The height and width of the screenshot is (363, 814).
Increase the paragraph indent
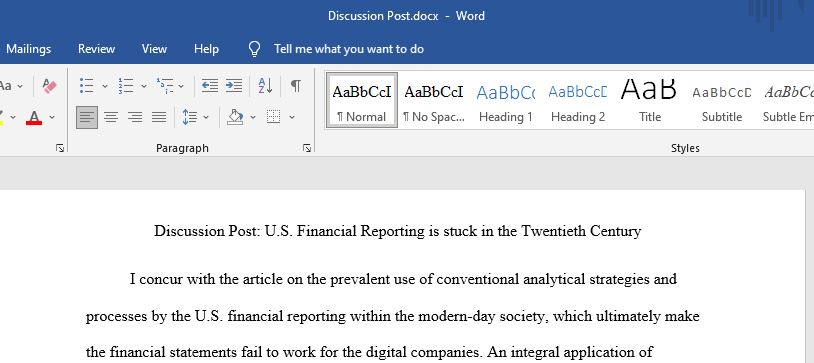(x=234, y=86)
